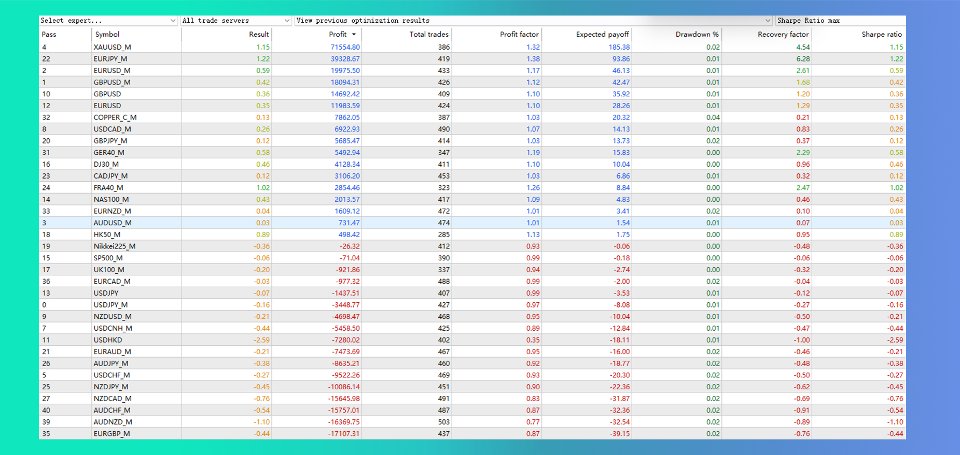Click the profit value 39328.67

(345, 59)
